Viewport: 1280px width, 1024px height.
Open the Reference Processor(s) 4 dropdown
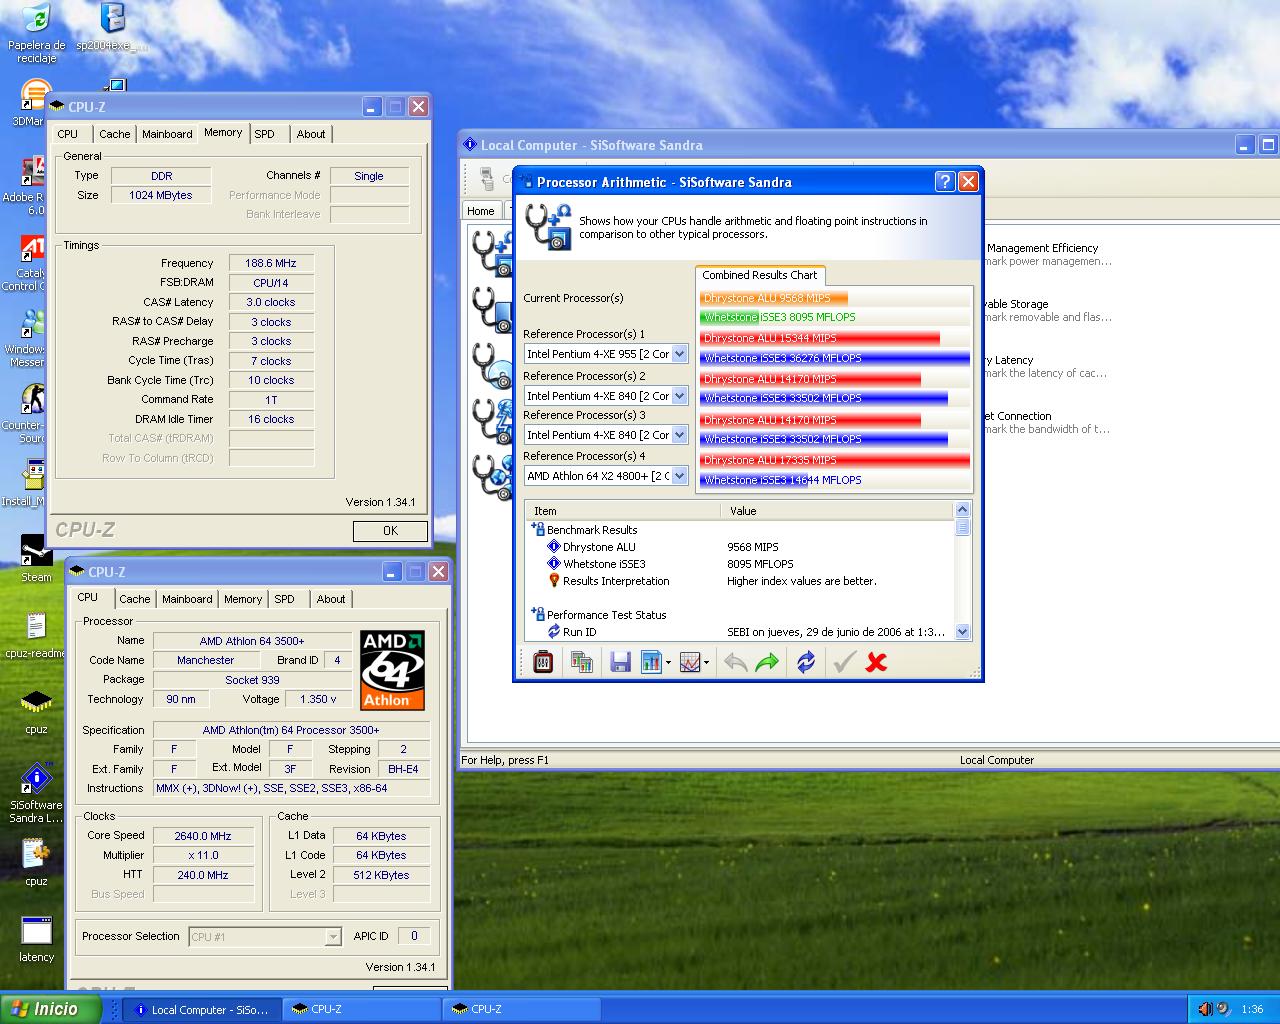[x=679, y=476]
